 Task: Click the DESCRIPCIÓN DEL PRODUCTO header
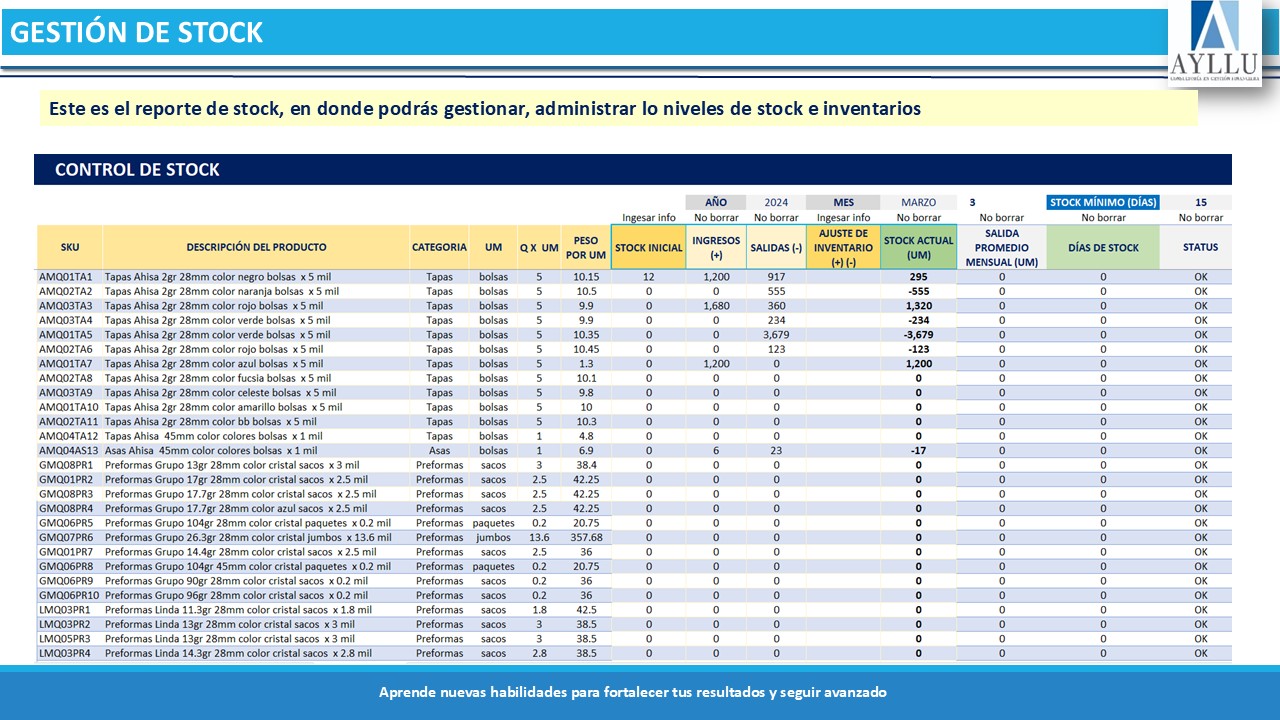point(256,247)
